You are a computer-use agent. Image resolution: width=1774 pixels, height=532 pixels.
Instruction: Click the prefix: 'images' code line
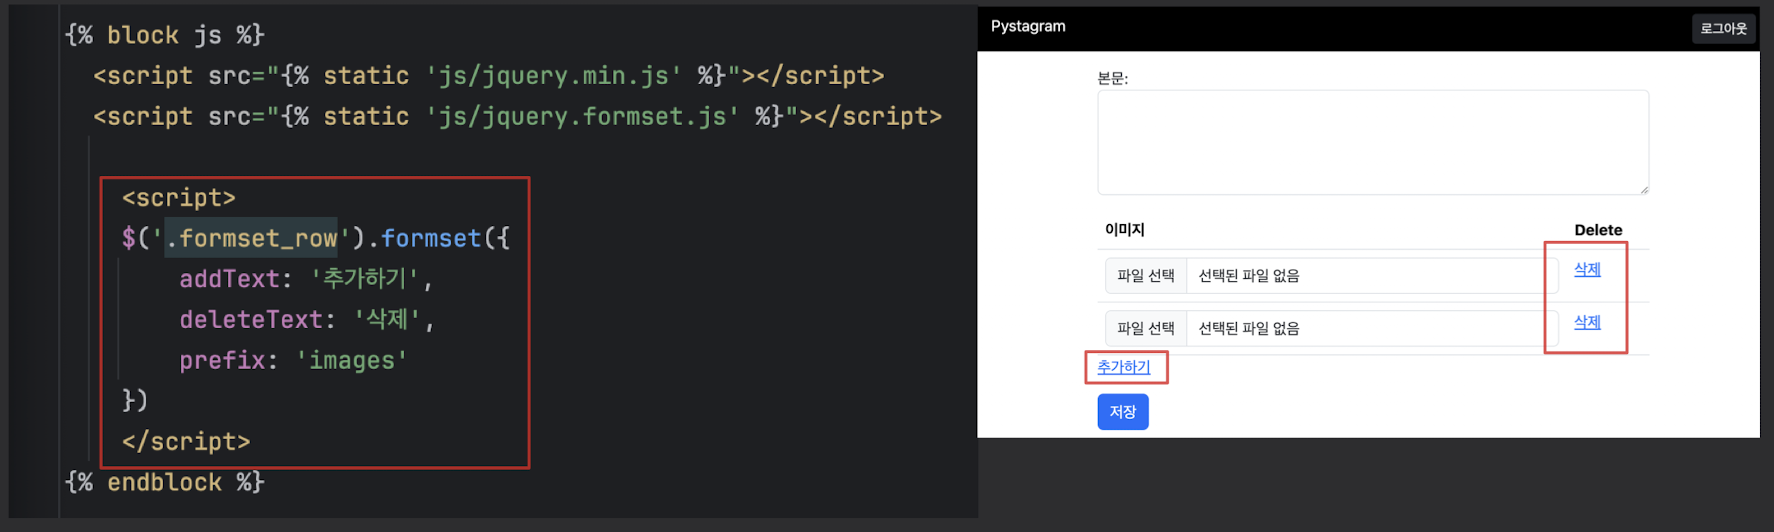[x=294, y=361]
